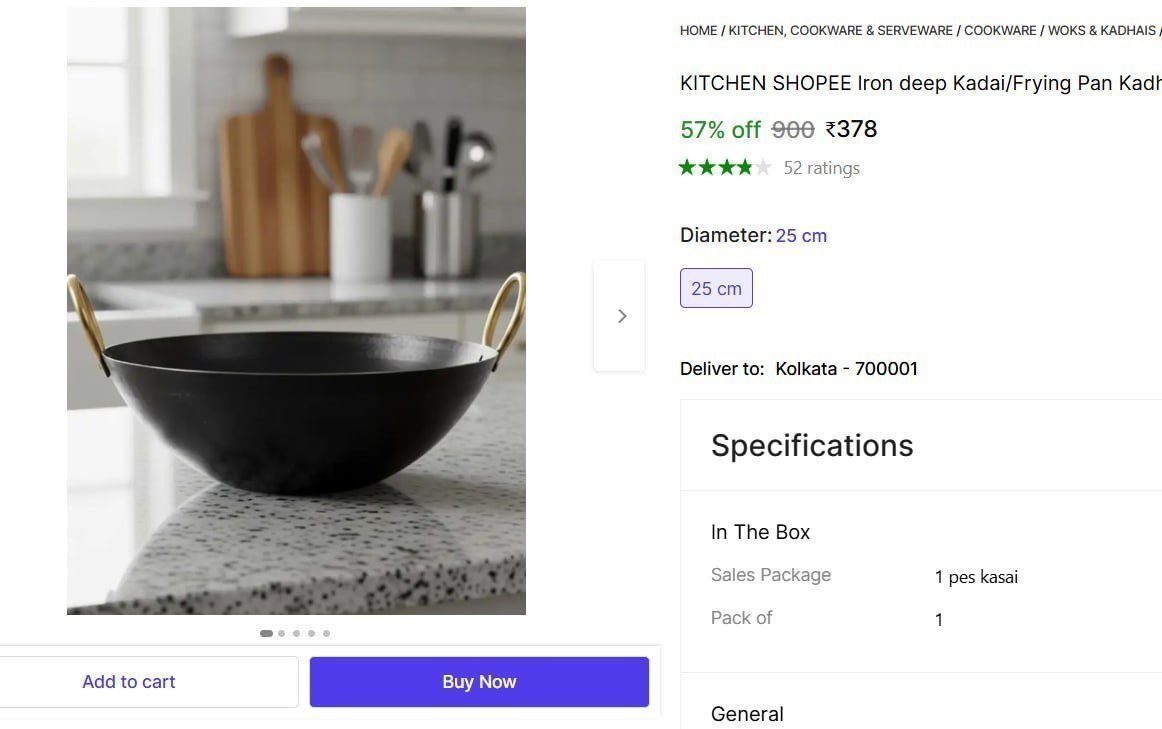This screenshot has height=729, width=1162.
Task: Click the Add to cart button
Action: point(129,682)
